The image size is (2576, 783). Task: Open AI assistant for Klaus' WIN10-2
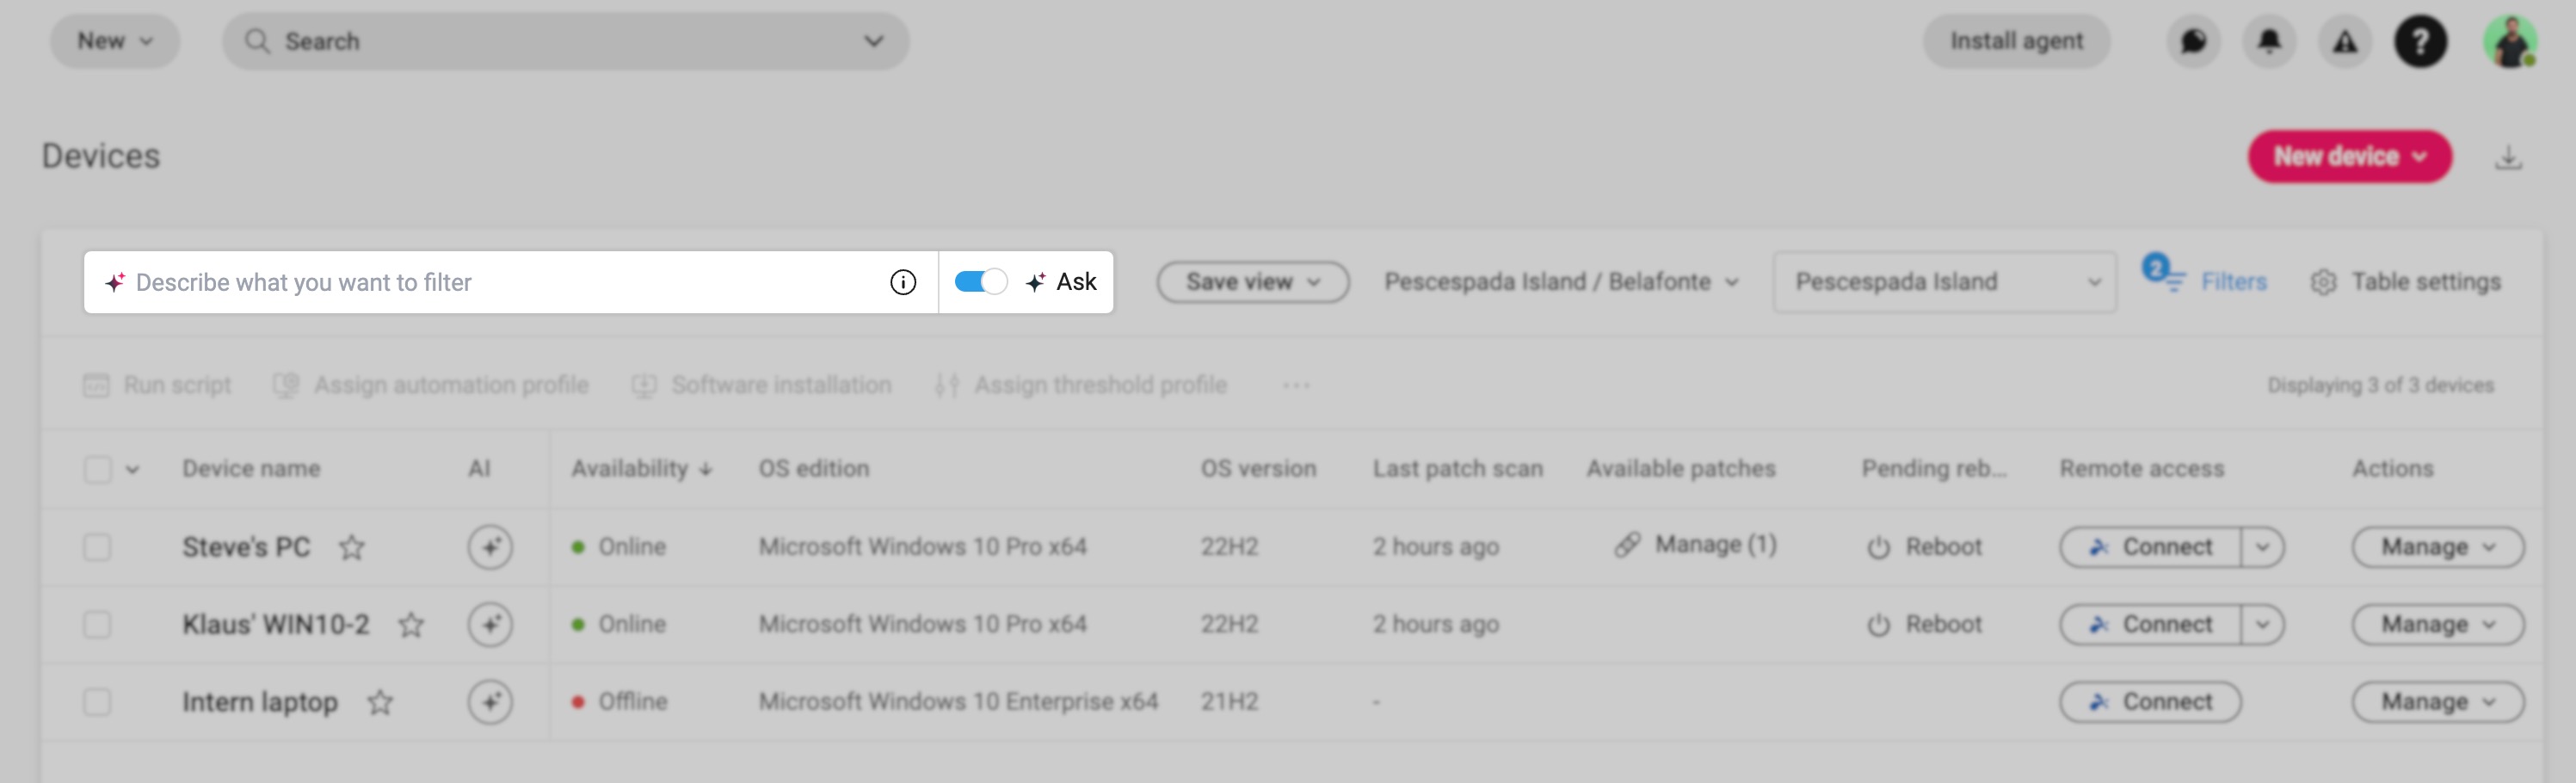490,625
